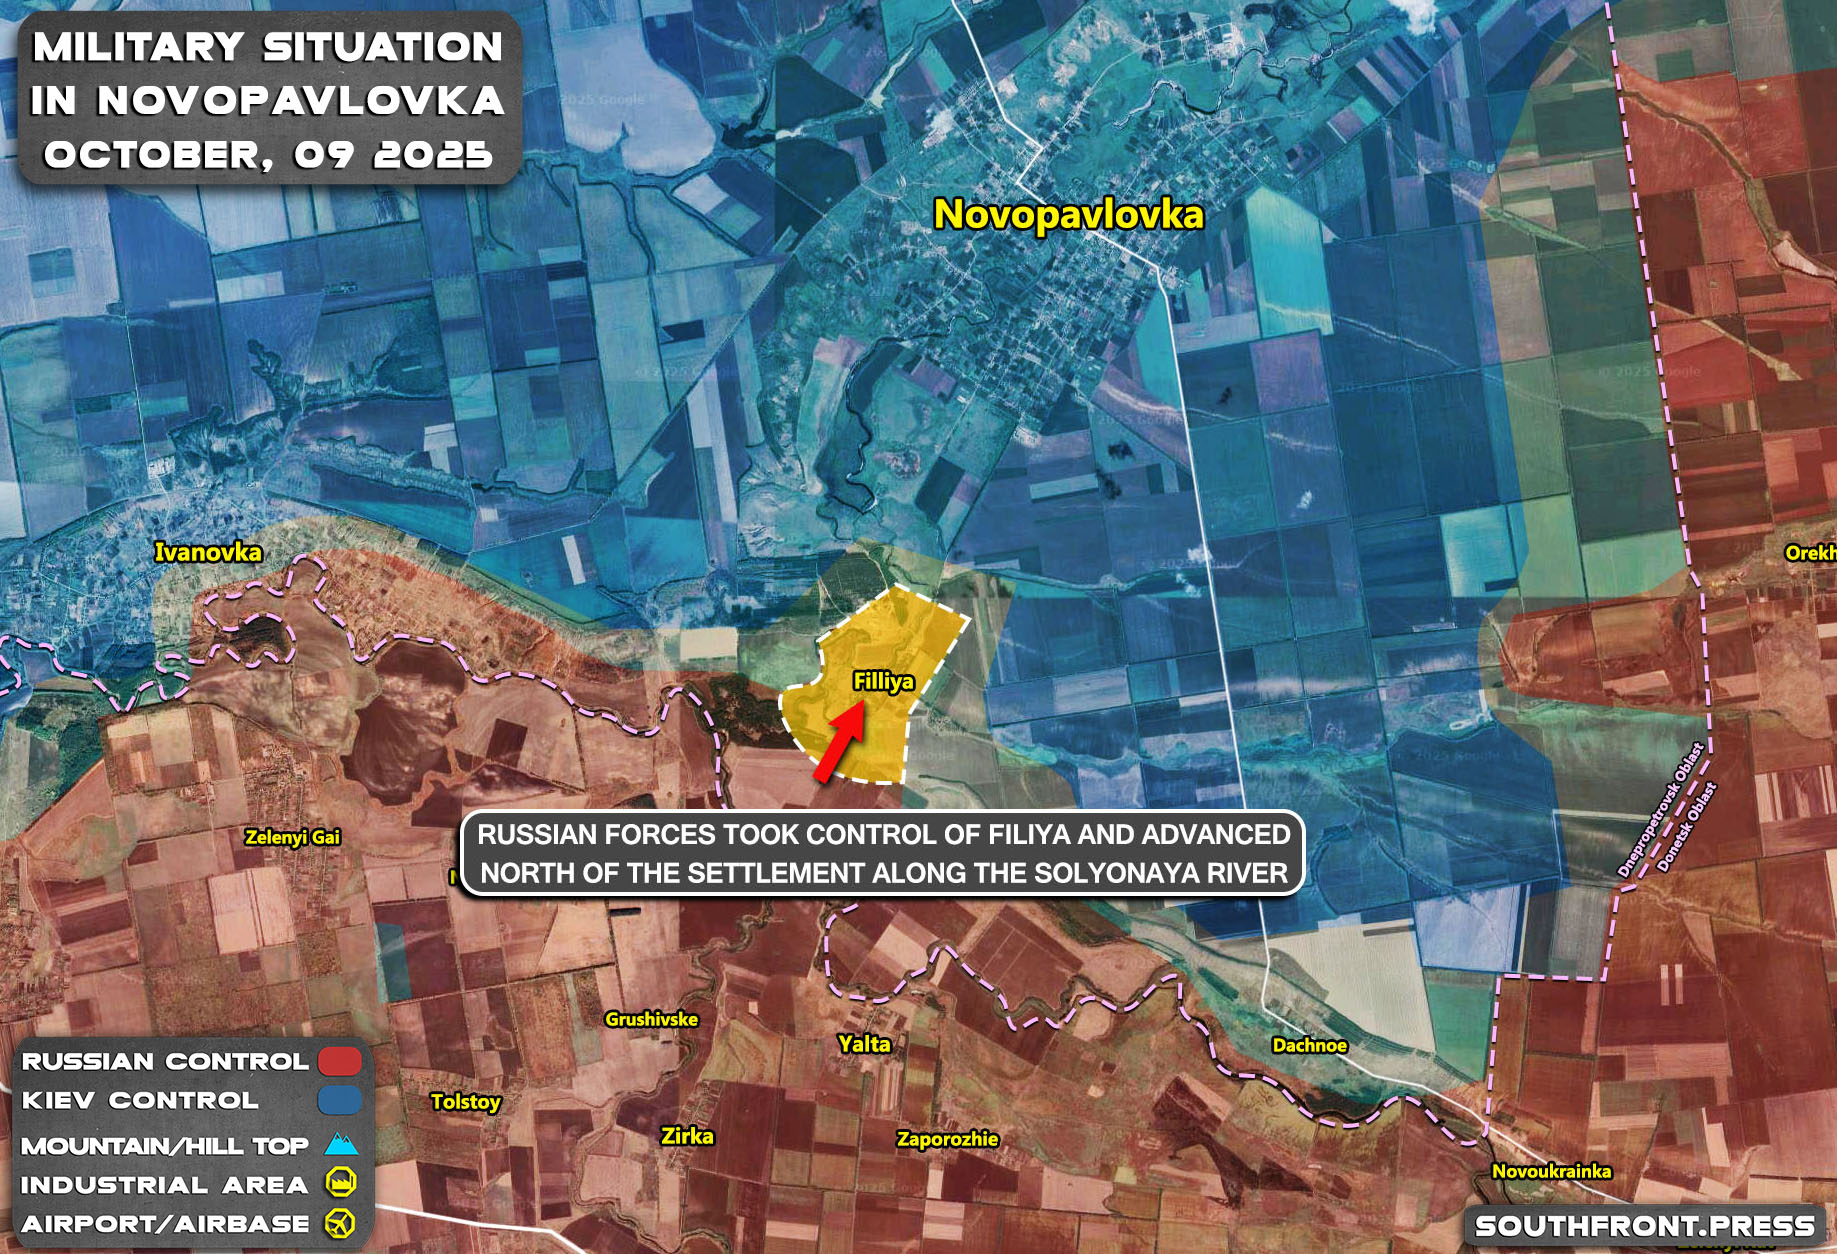Click the Industrial Area legend icon
This screenshot has width=1837, height=1254.
[341, 1183]
